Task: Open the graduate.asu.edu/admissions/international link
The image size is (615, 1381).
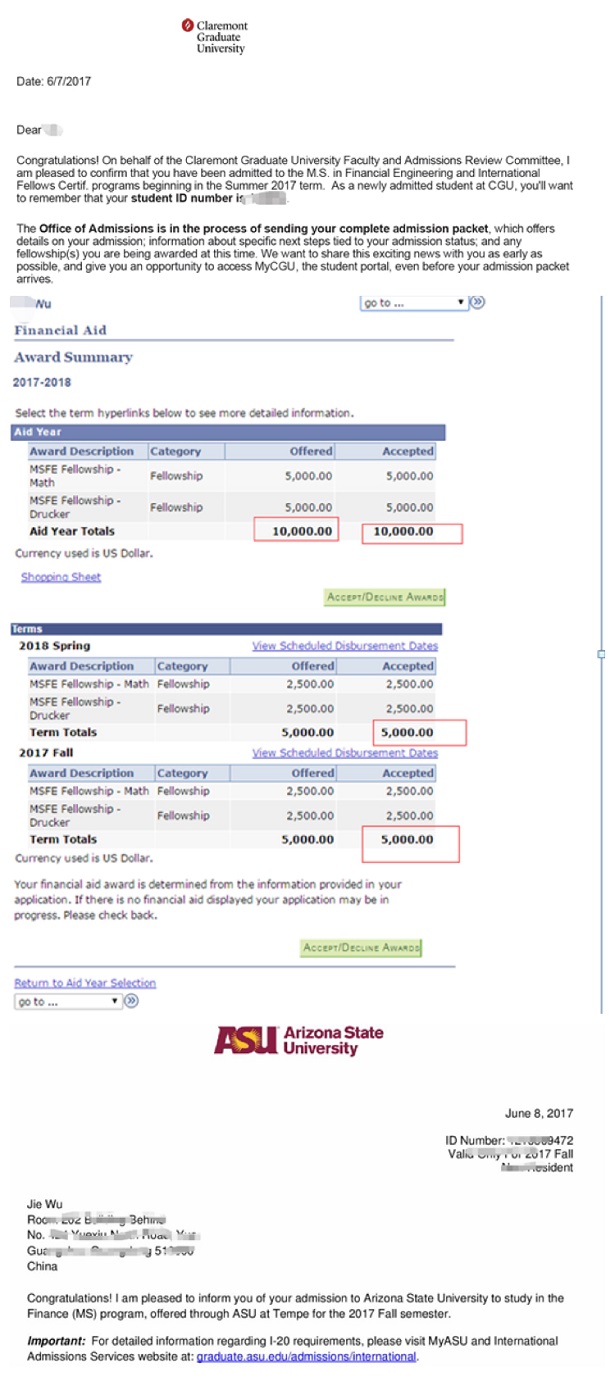Action: coord(306,1356)
